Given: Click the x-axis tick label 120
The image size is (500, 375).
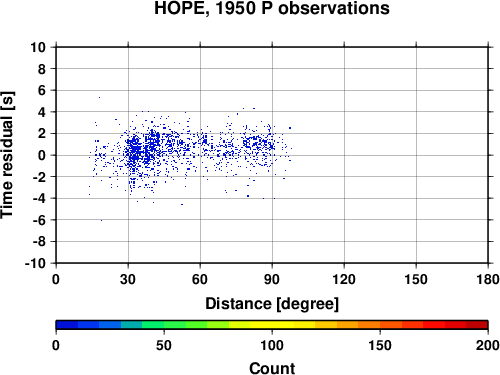Looking at the screenshot, I should [344, 279].
